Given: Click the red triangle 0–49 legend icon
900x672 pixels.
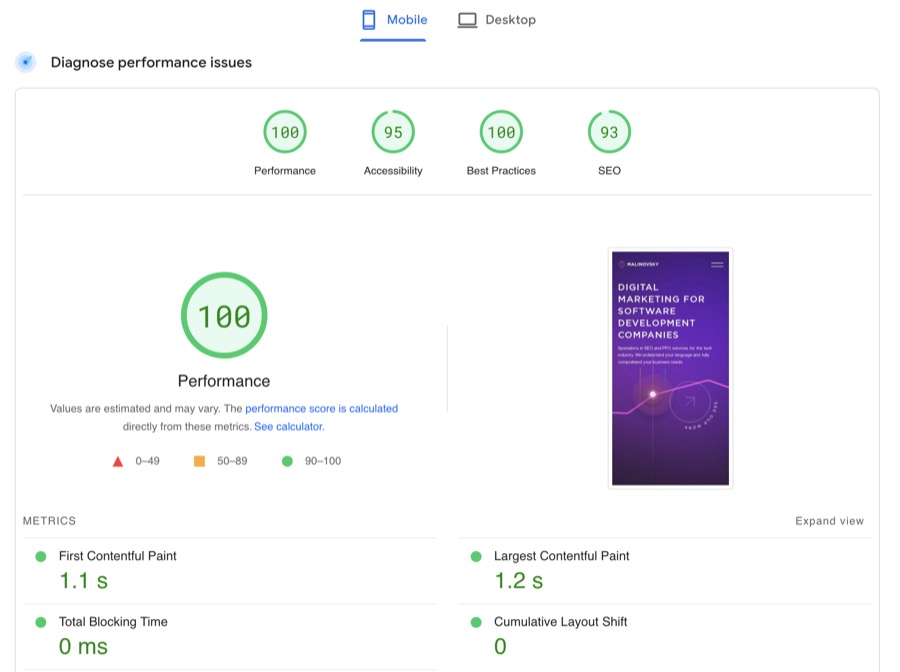Looking at the screenshot, I should (x=118, y=461).
